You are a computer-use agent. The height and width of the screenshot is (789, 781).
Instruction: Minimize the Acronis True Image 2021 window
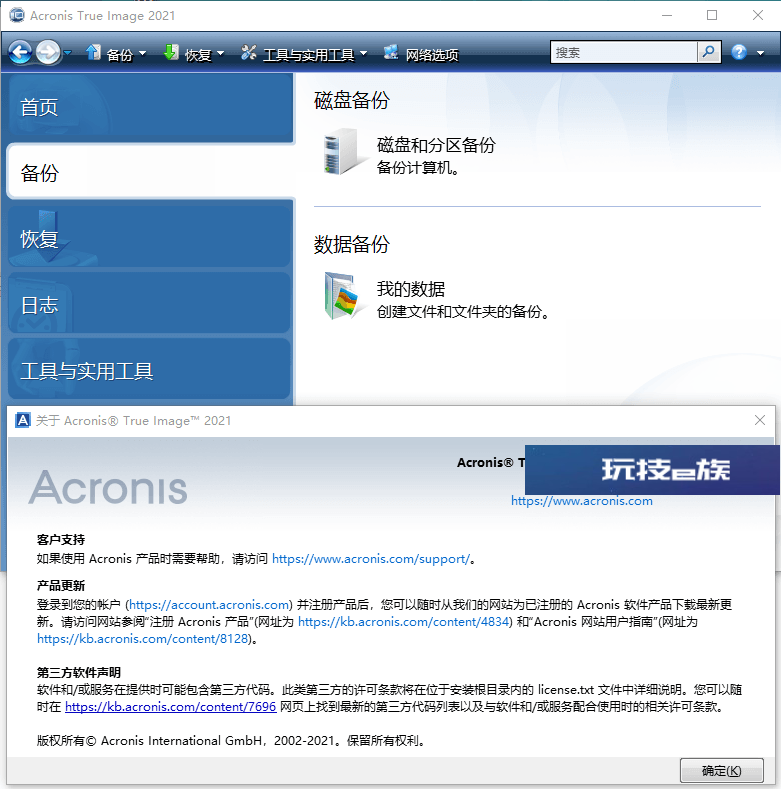[x=667, y=15]
